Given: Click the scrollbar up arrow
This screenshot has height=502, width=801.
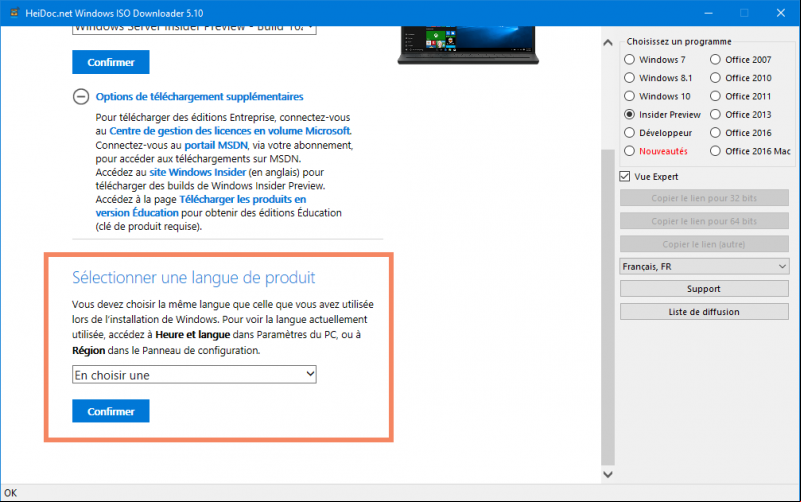Looking at the screenshot, I should 608,43.
